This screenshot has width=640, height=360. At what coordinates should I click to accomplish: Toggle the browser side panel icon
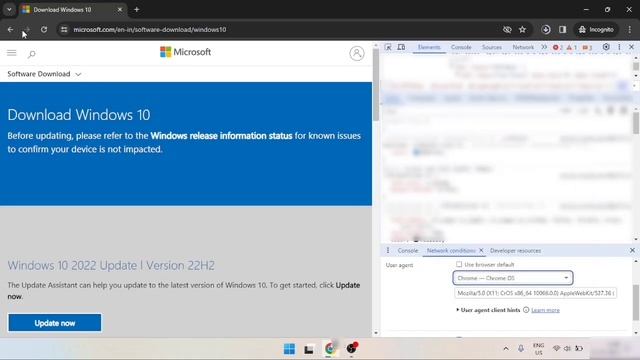pos(562,29)
